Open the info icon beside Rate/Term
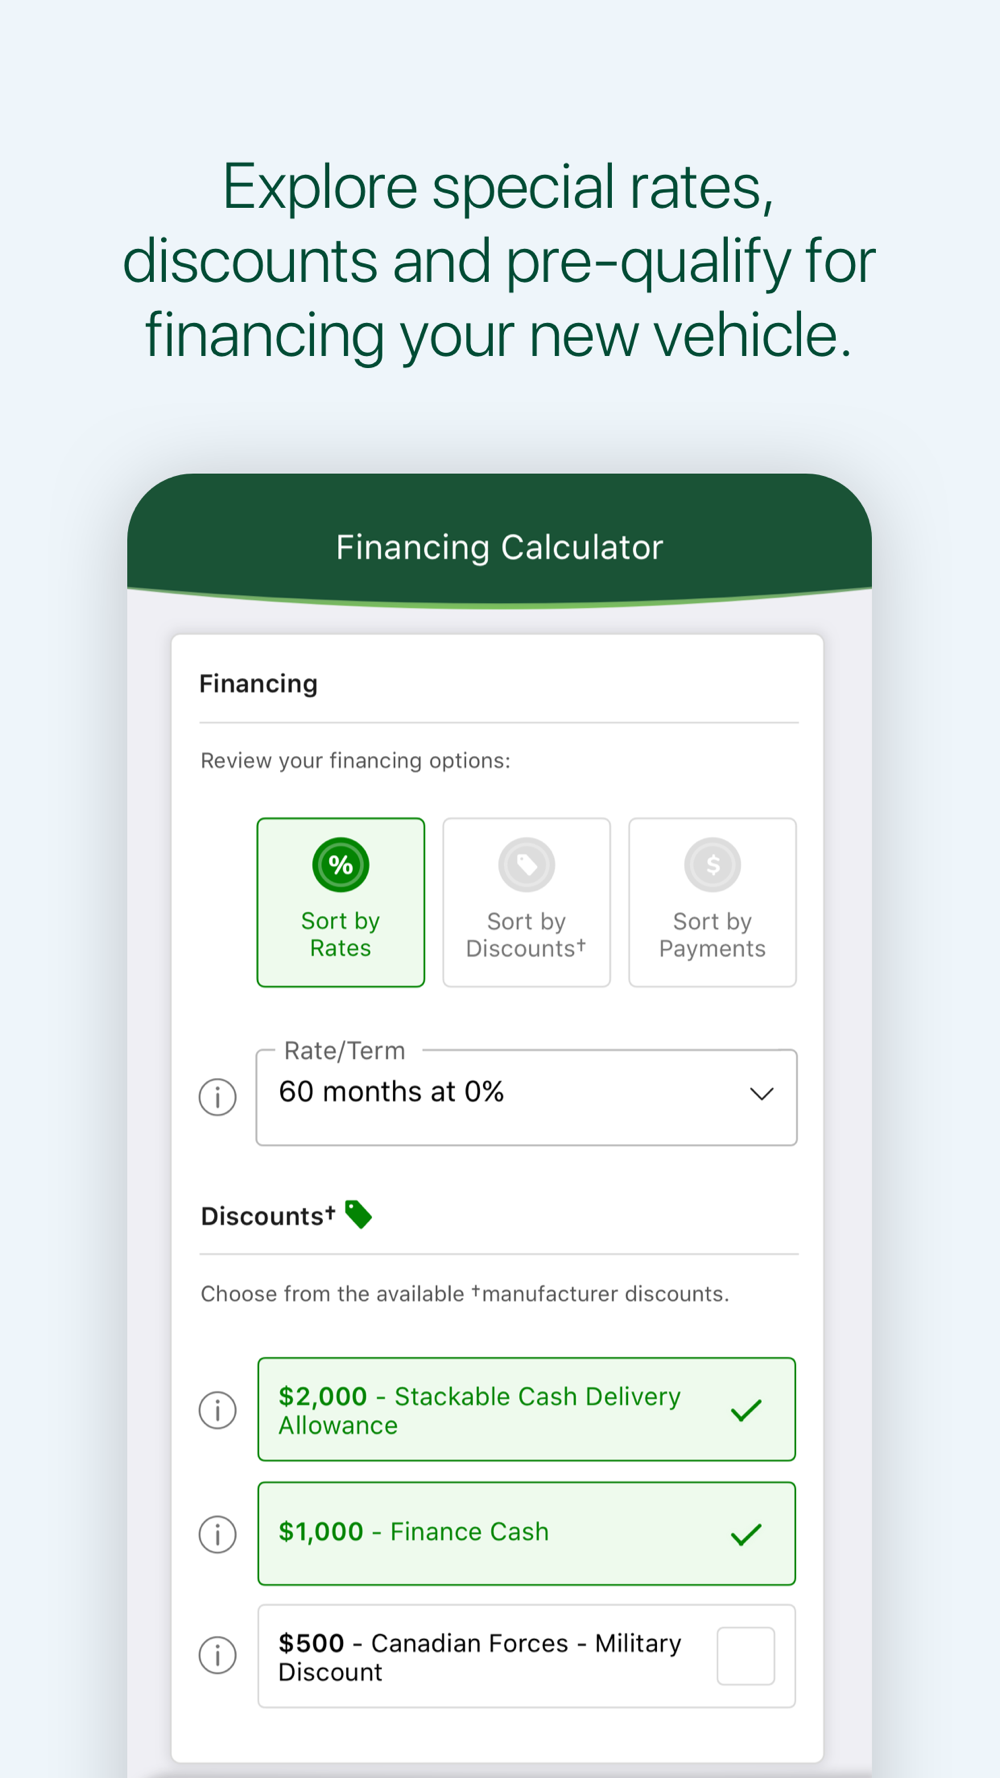This screenshot has width=1000, height=1778. coord(218,1097)
